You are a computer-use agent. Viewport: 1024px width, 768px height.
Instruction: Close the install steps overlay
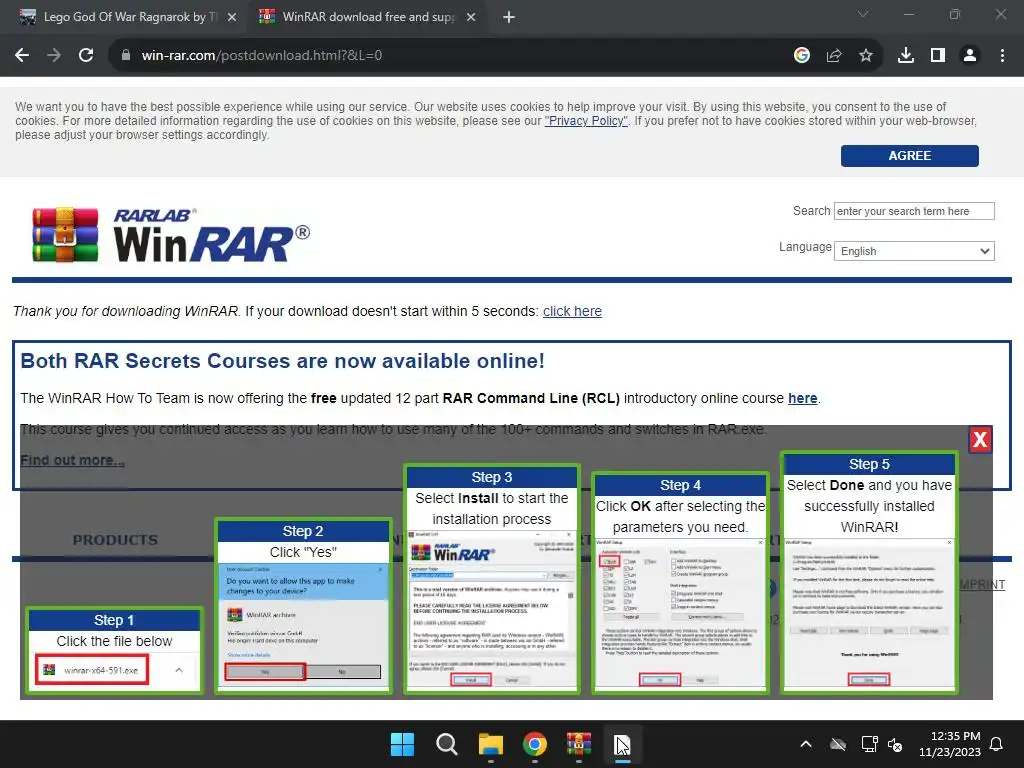980,440
